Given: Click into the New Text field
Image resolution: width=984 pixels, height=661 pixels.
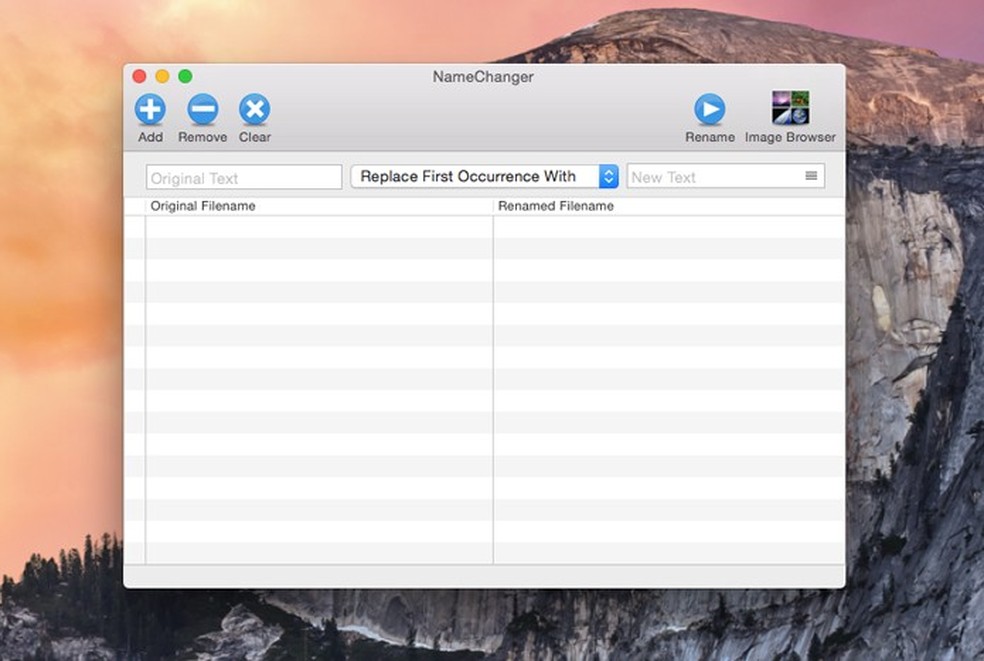Looking at the screenshot, I should pos(713,177).
